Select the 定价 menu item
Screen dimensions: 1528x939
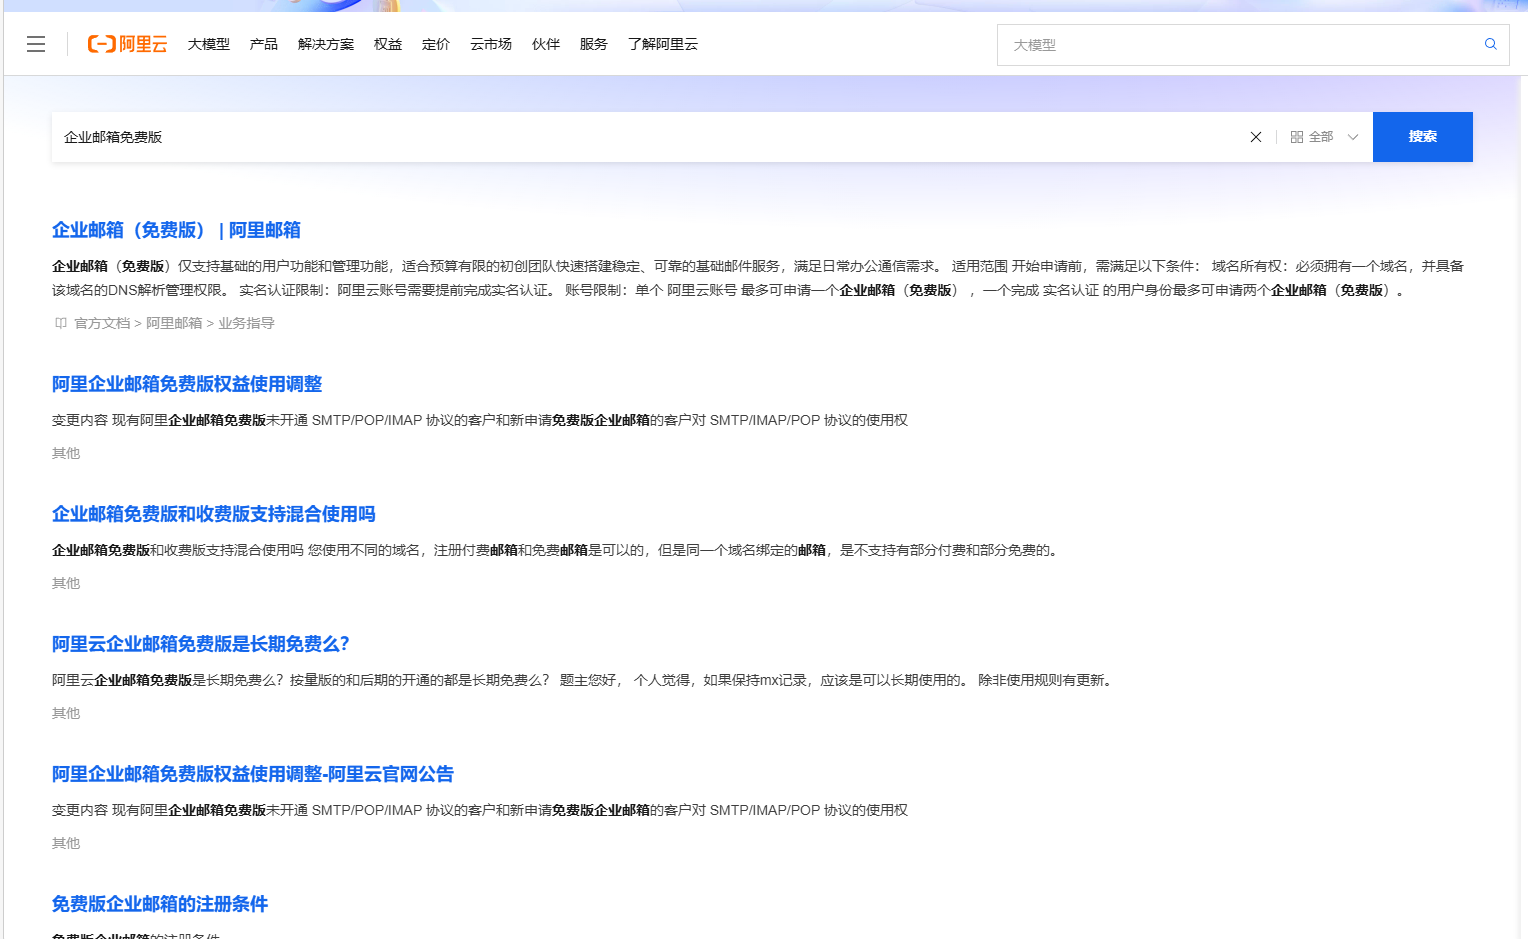pos(435,44)
